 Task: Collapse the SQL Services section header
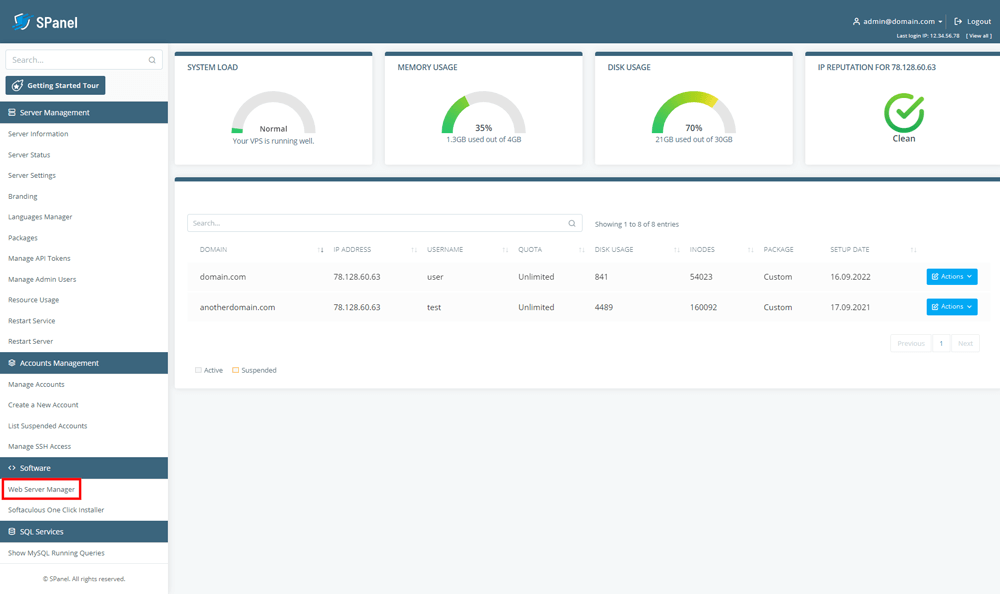[84, 531]
